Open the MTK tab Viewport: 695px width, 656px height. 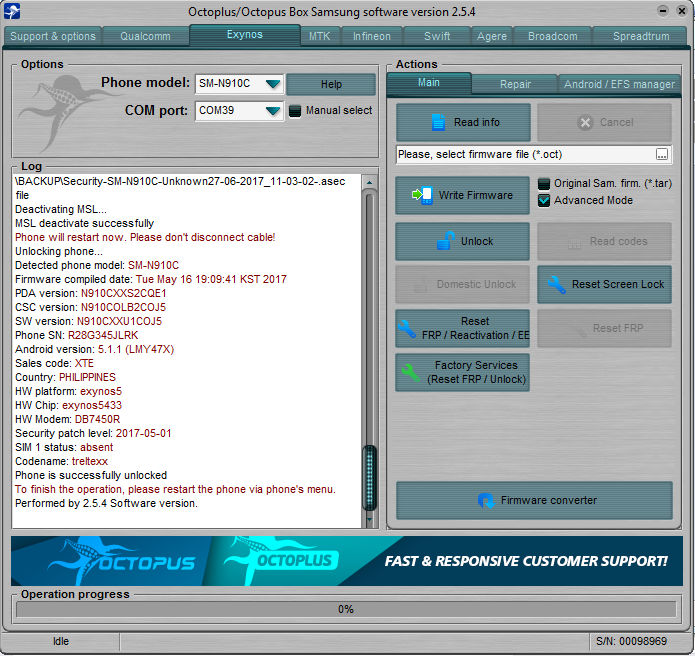pyautogui.click(x=320, y=36)
